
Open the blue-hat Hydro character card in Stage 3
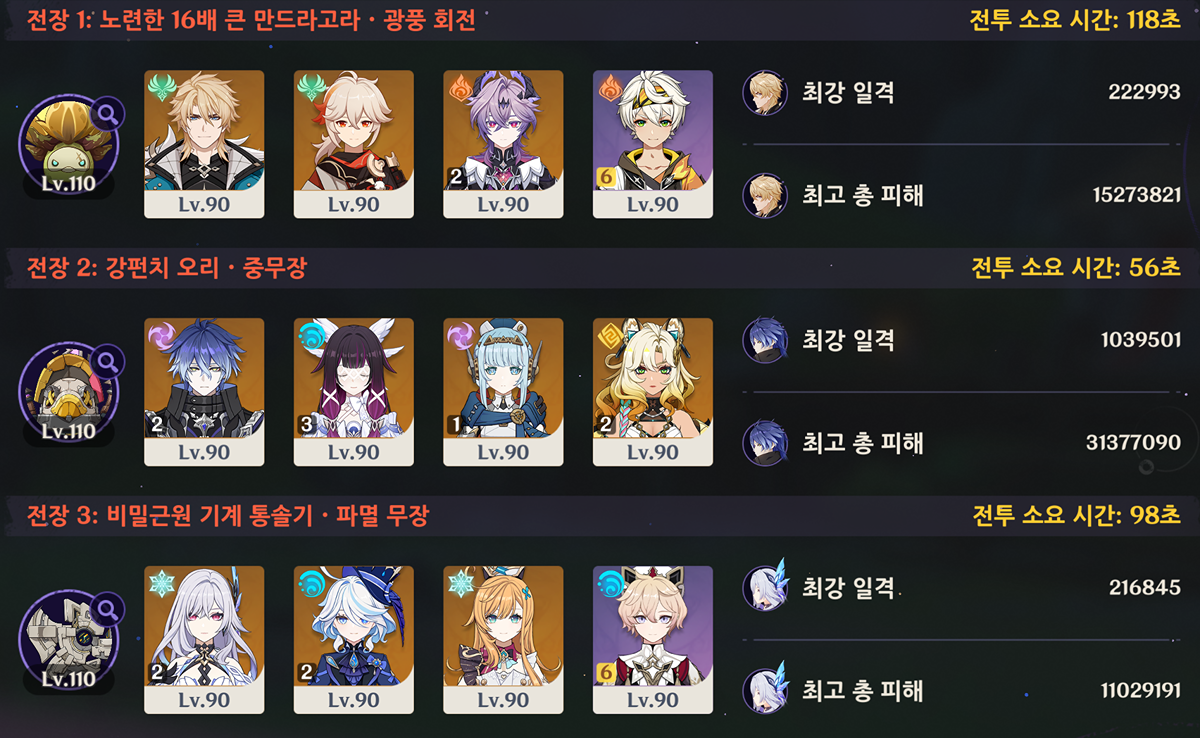point(354,640)
